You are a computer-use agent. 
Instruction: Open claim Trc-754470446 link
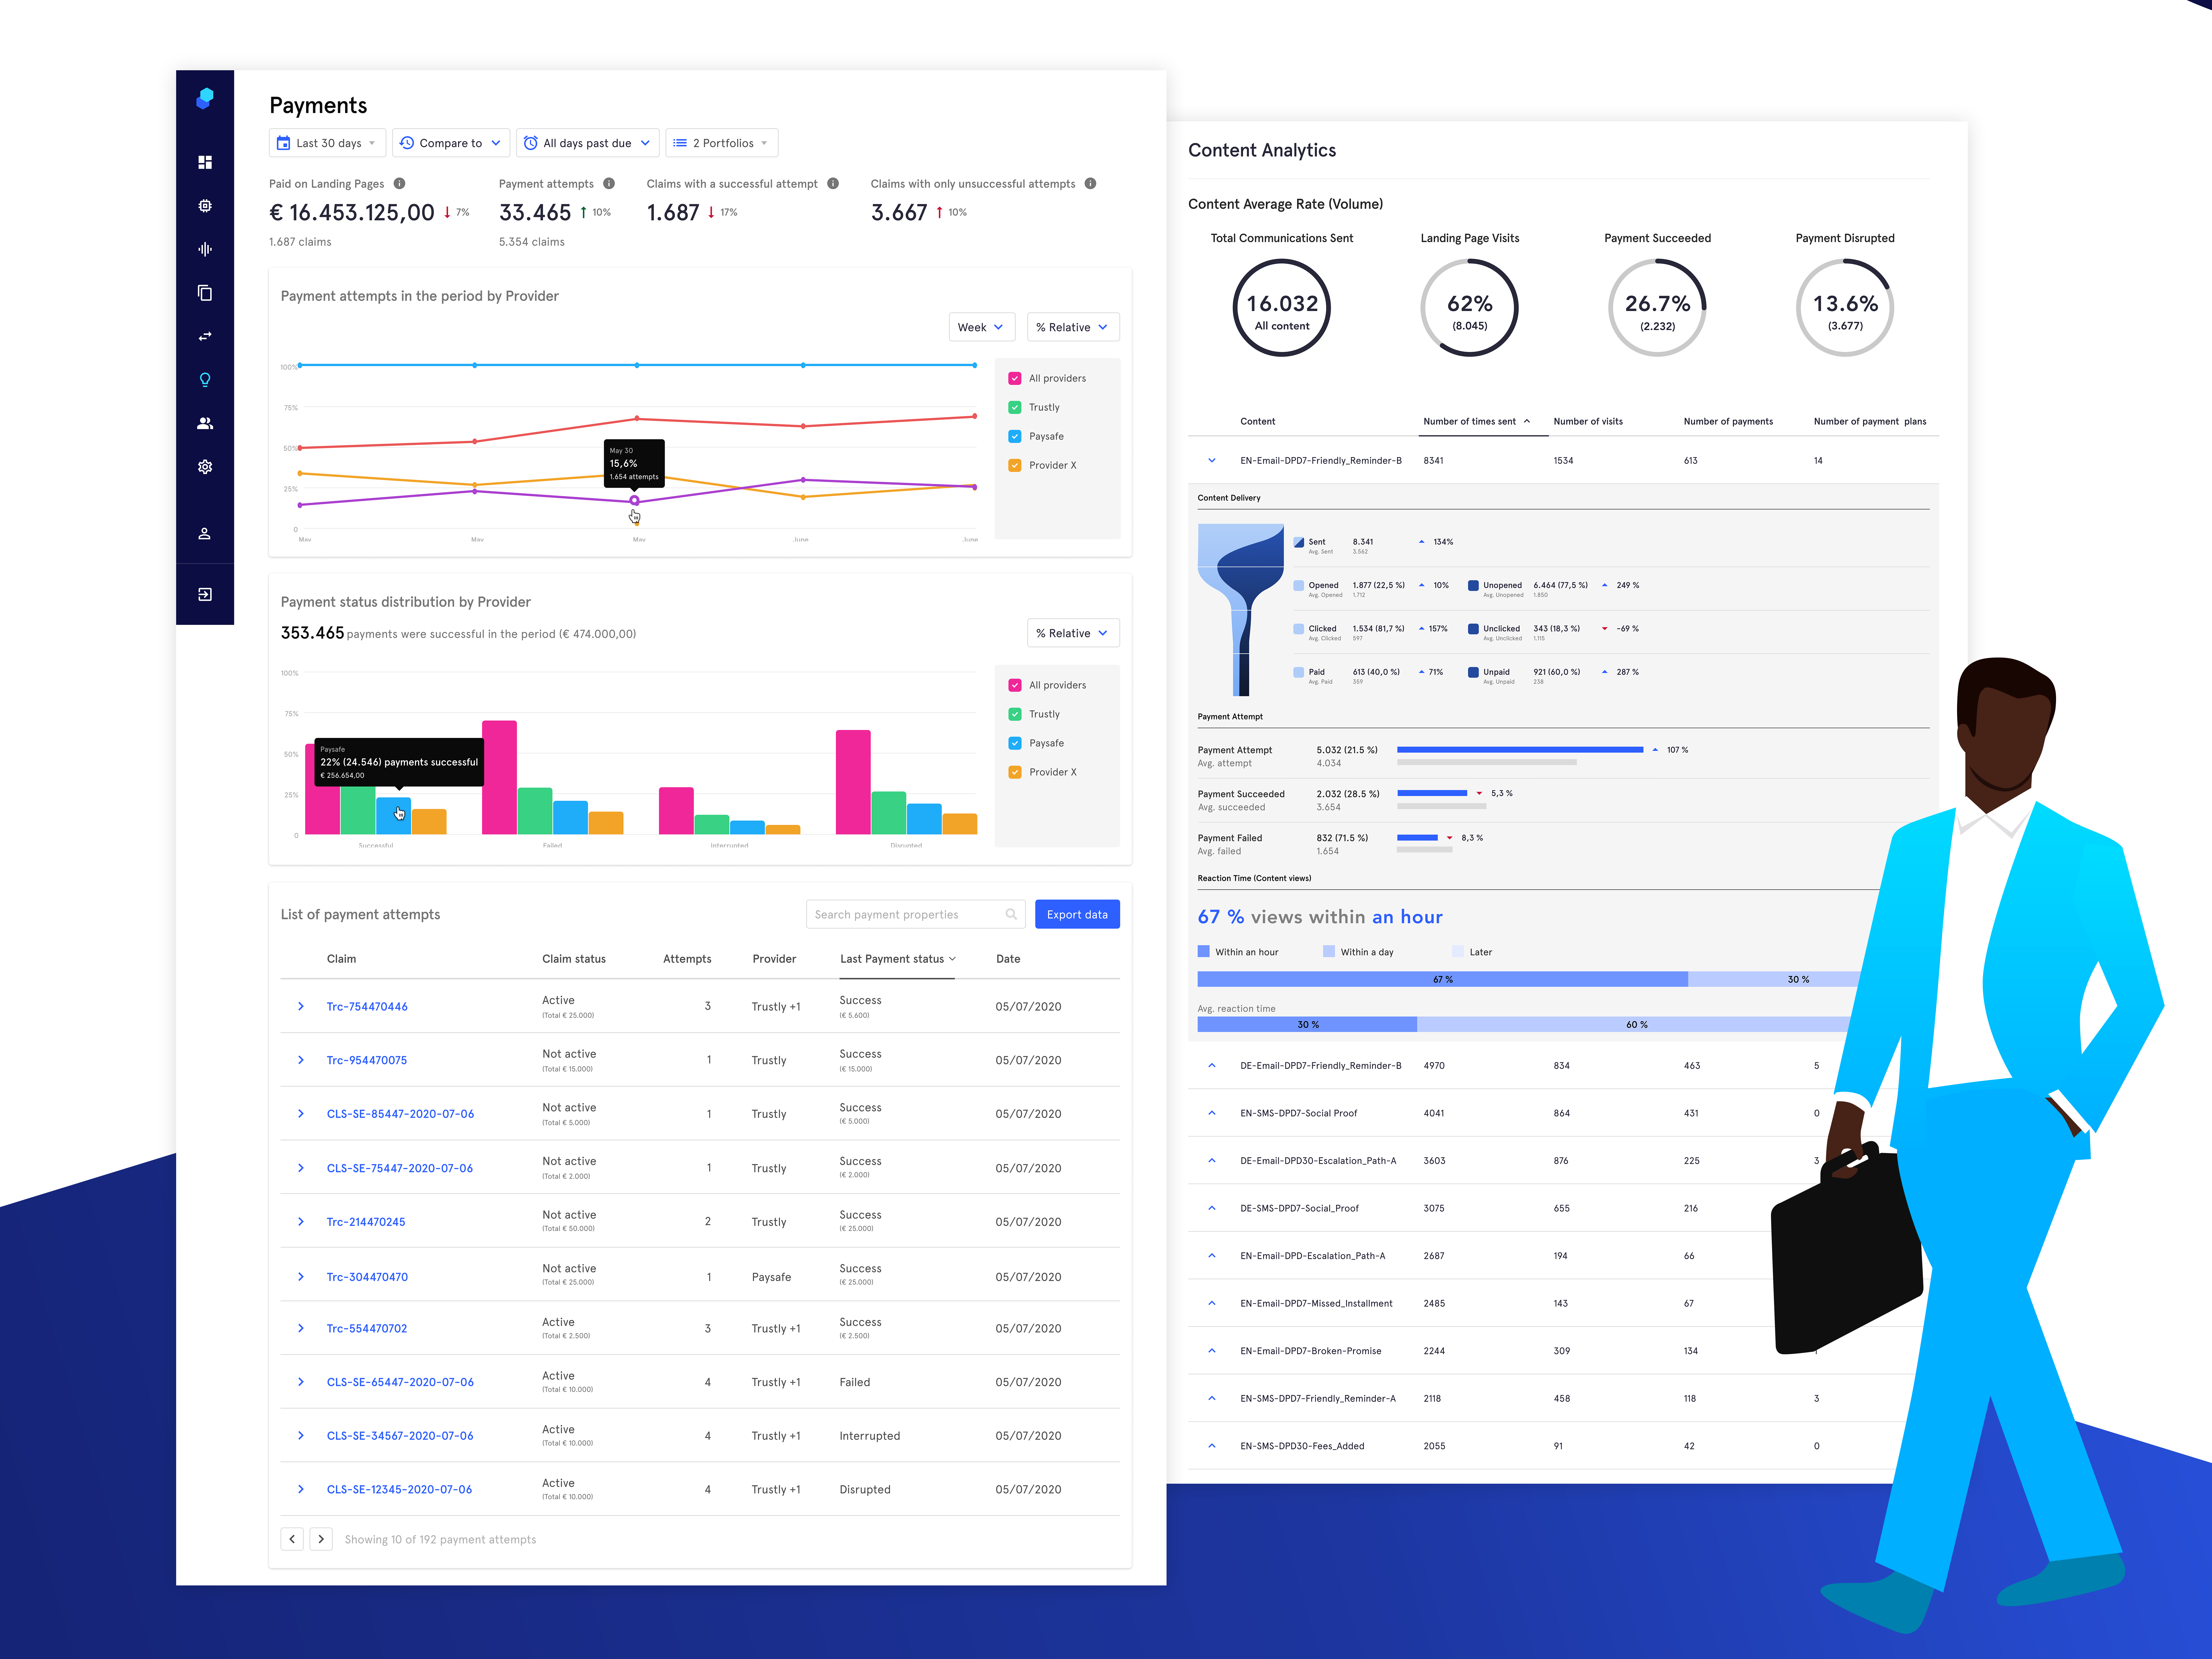(367, 1006)
